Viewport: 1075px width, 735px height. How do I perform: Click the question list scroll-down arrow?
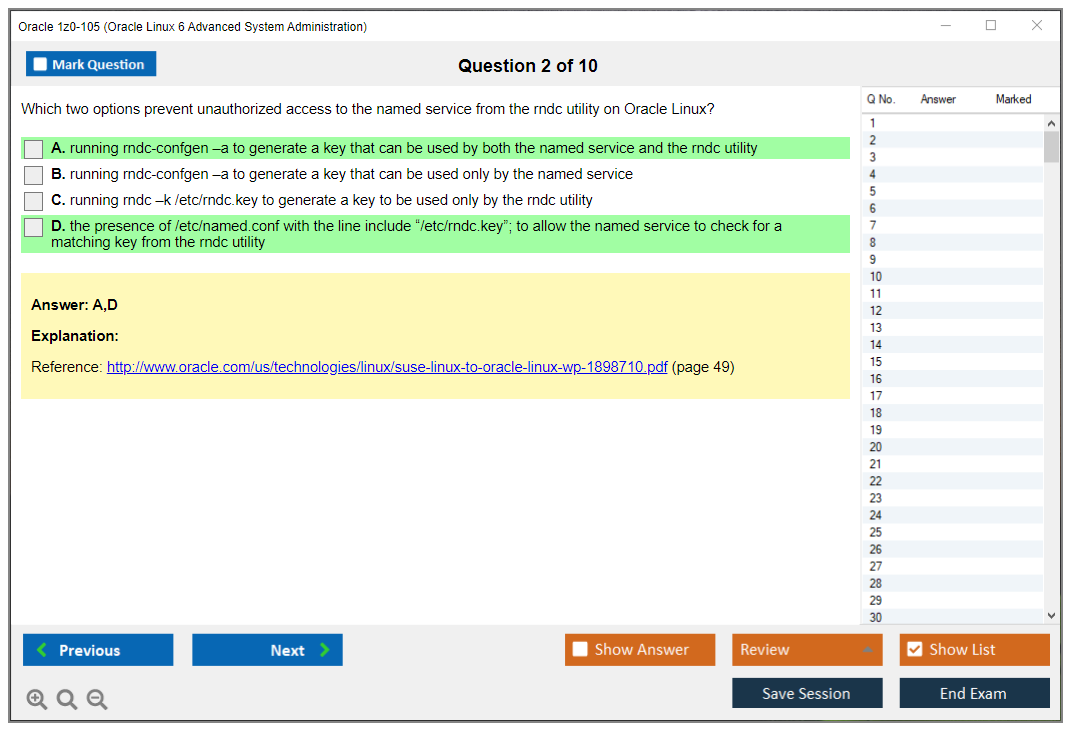click(1052, 615)
